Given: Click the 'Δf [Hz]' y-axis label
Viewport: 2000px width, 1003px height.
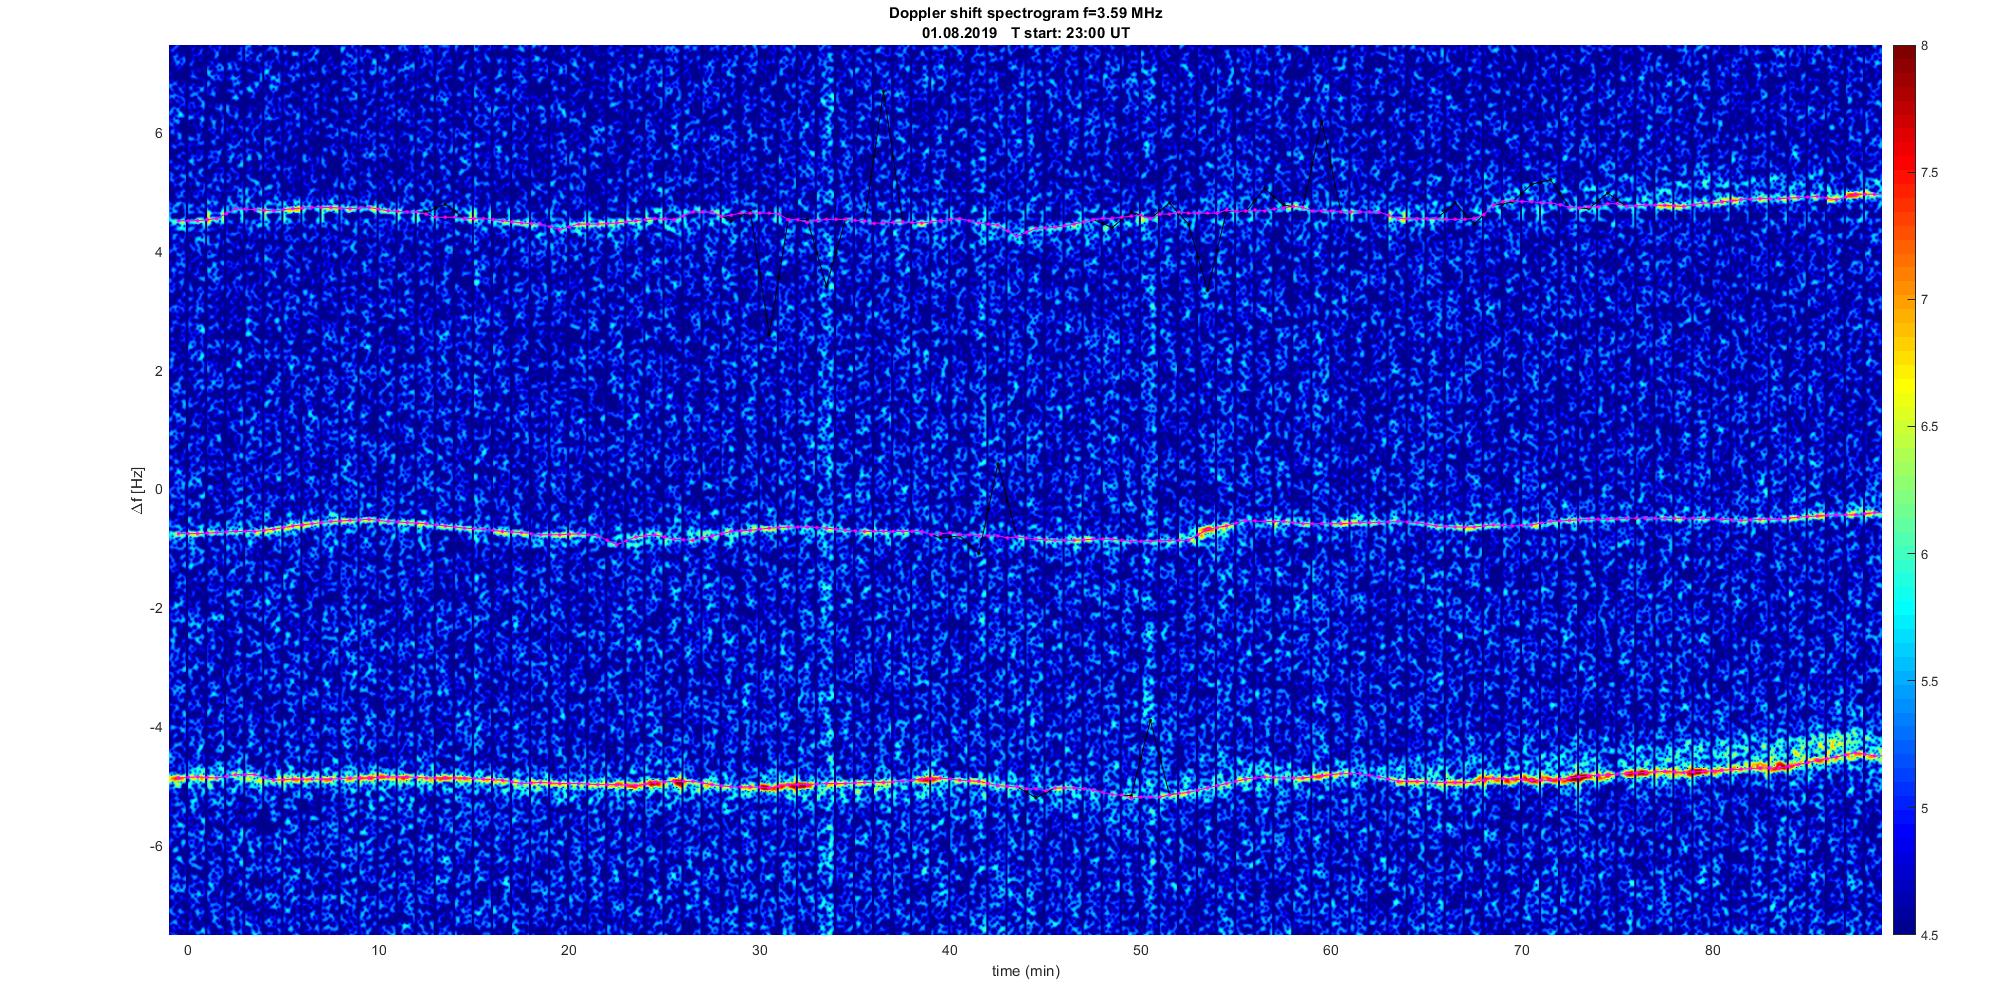Looking at the screenshot, I should [138, 490].
